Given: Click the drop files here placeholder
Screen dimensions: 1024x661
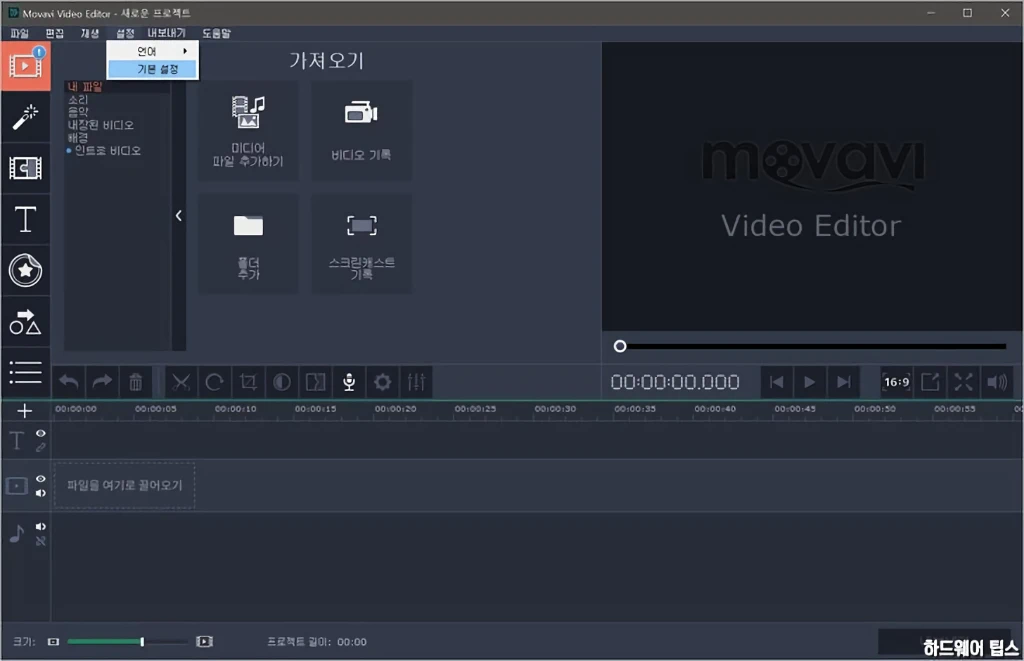Looking at the screenshot, I should (125, 485).
